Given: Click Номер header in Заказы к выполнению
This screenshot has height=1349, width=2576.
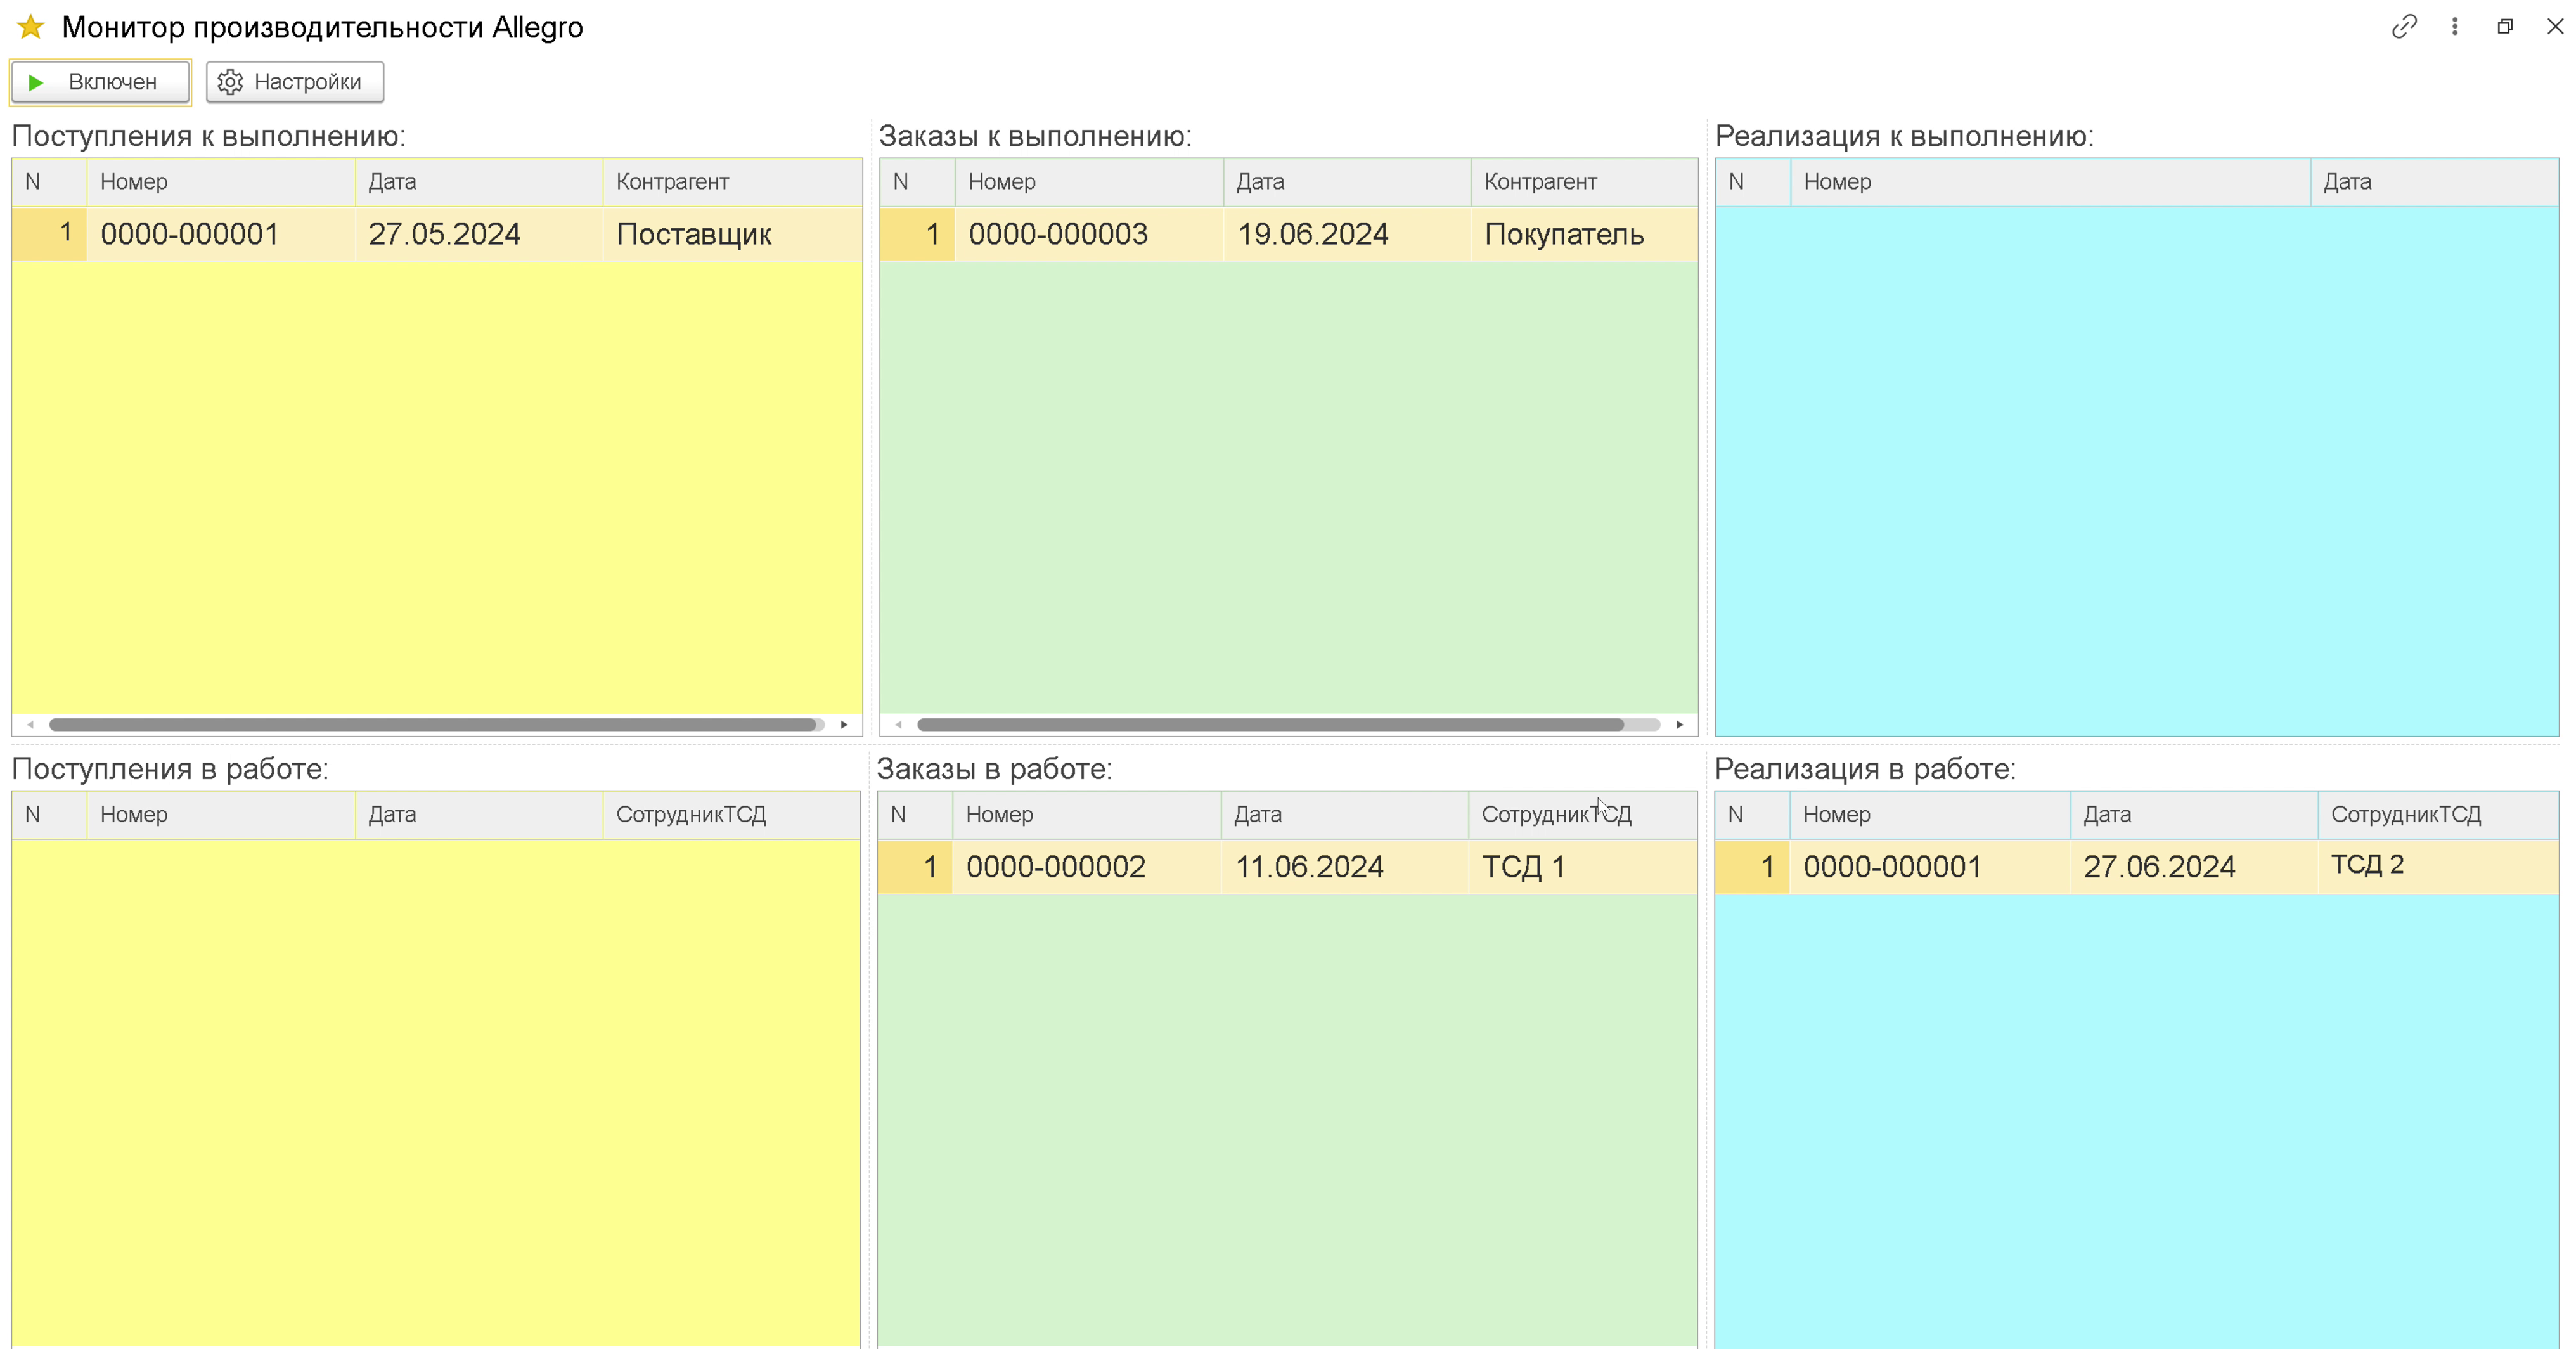Looking at the screenshot, I should pos(1089,182).
